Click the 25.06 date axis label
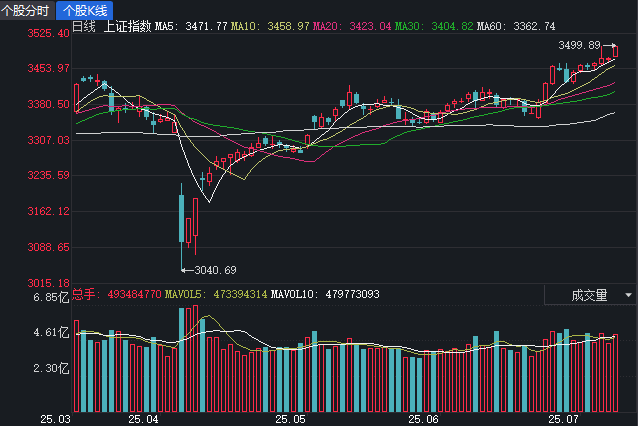This screenshot has width=638, height=426. coord(424,419)
